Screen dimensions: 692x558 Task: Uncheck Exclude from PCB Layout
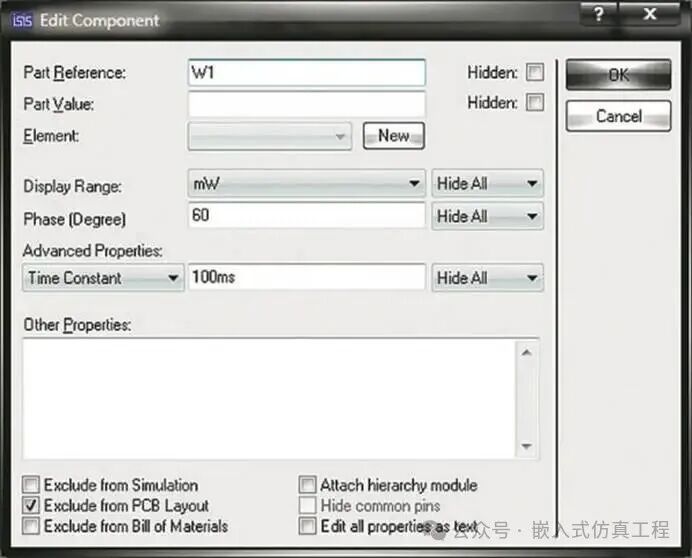31,505
